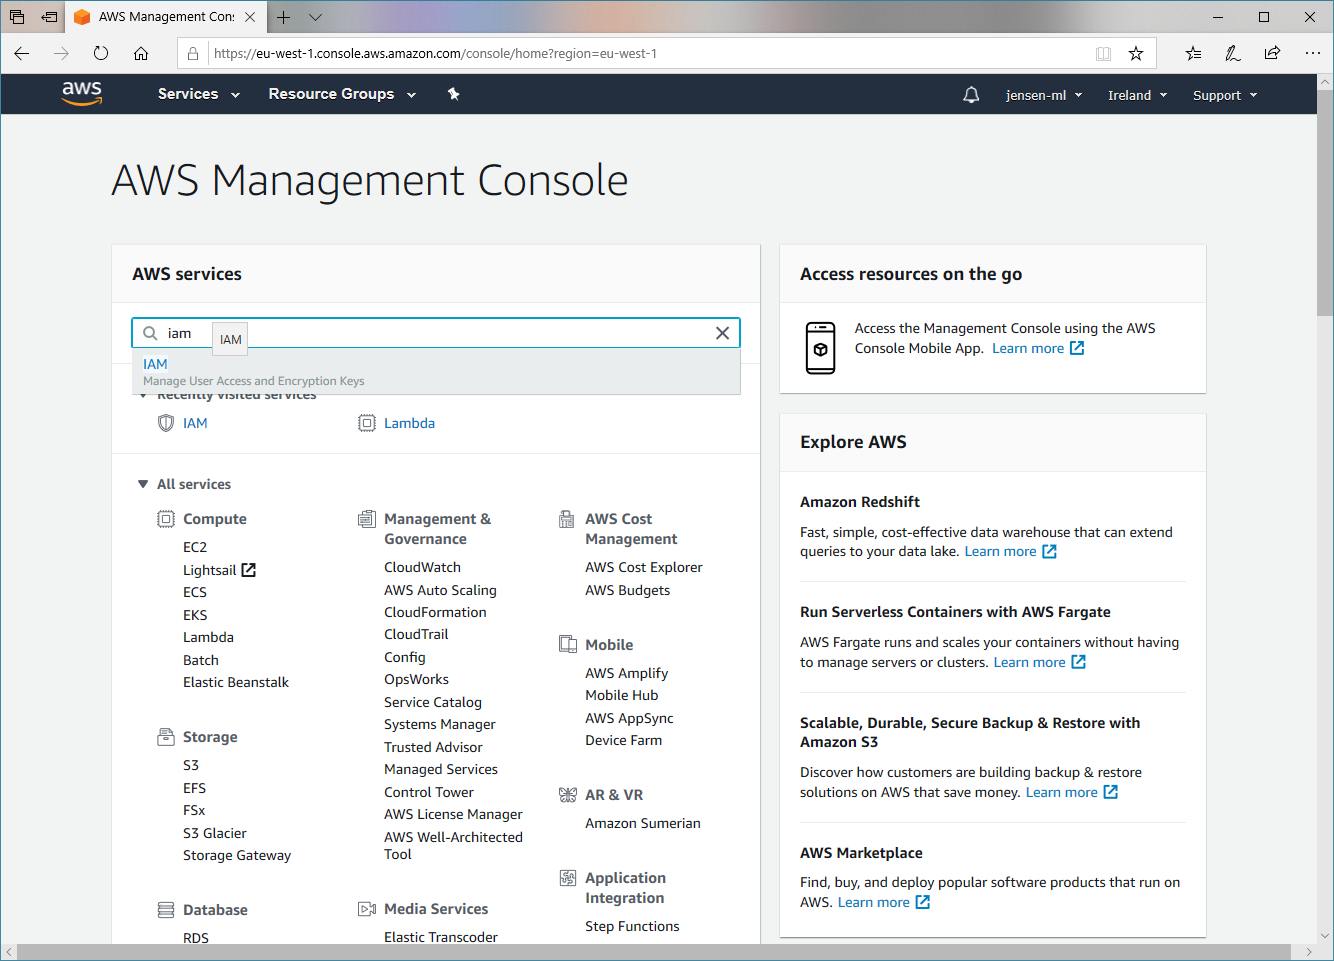
Task: Open the notifications bell
Action: coord(970,95)
